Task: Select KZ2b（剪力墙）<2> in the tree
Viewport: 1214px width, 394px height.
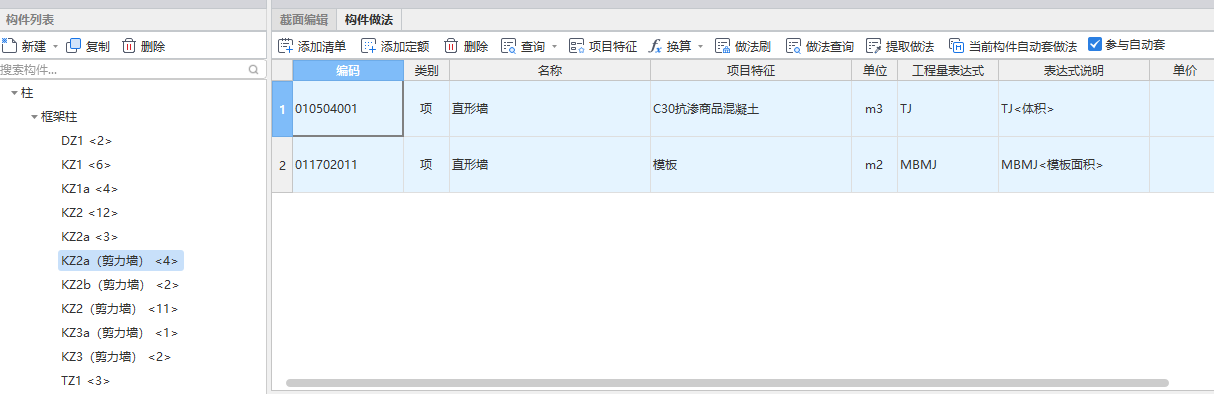Action: [x=121, y=285]
